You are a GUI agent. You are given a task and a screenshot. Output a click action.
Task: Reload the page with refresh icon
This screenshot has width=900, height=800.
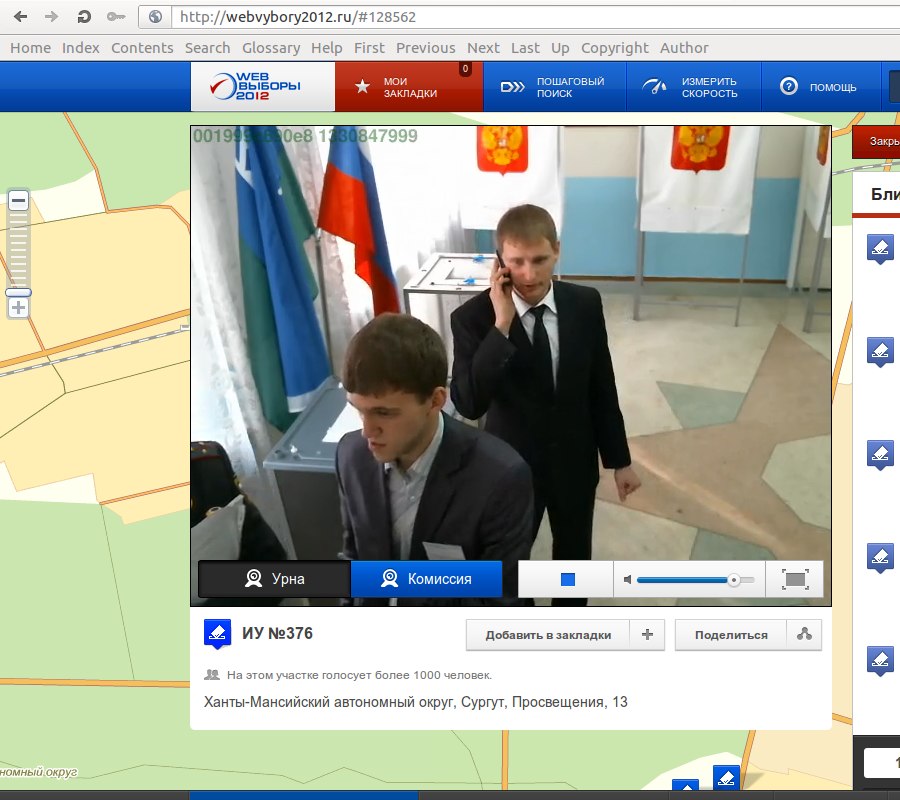(x=85, y=17)
